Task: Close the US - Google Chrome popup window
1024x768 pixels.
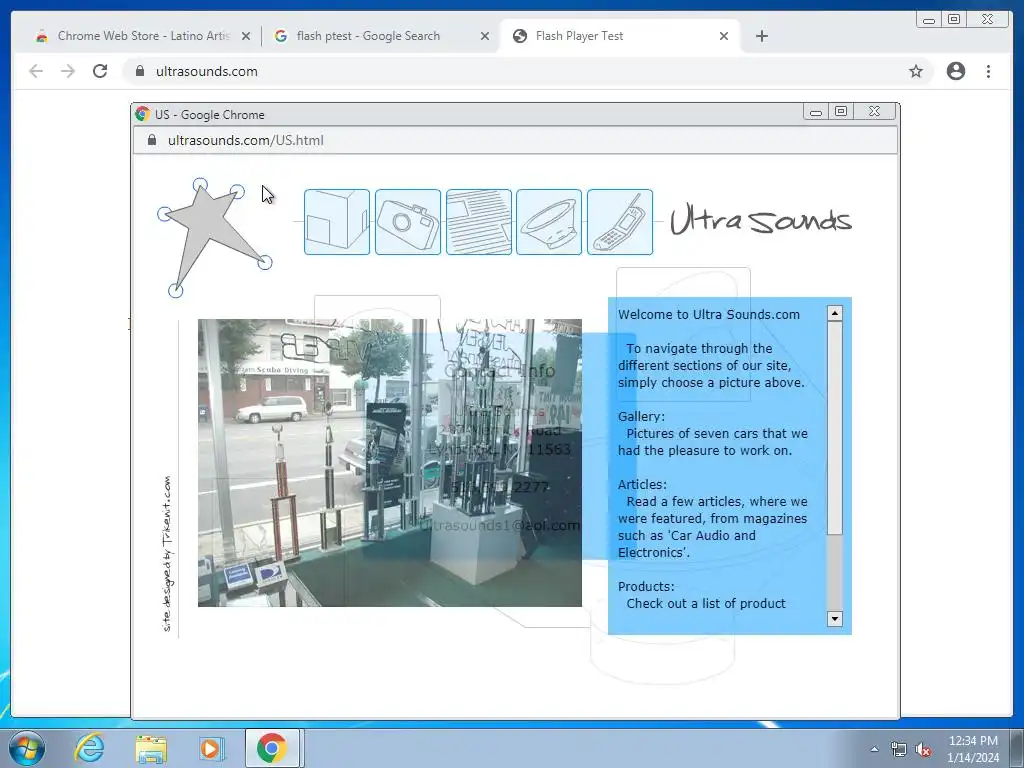Action: click(x=875, y=112)
